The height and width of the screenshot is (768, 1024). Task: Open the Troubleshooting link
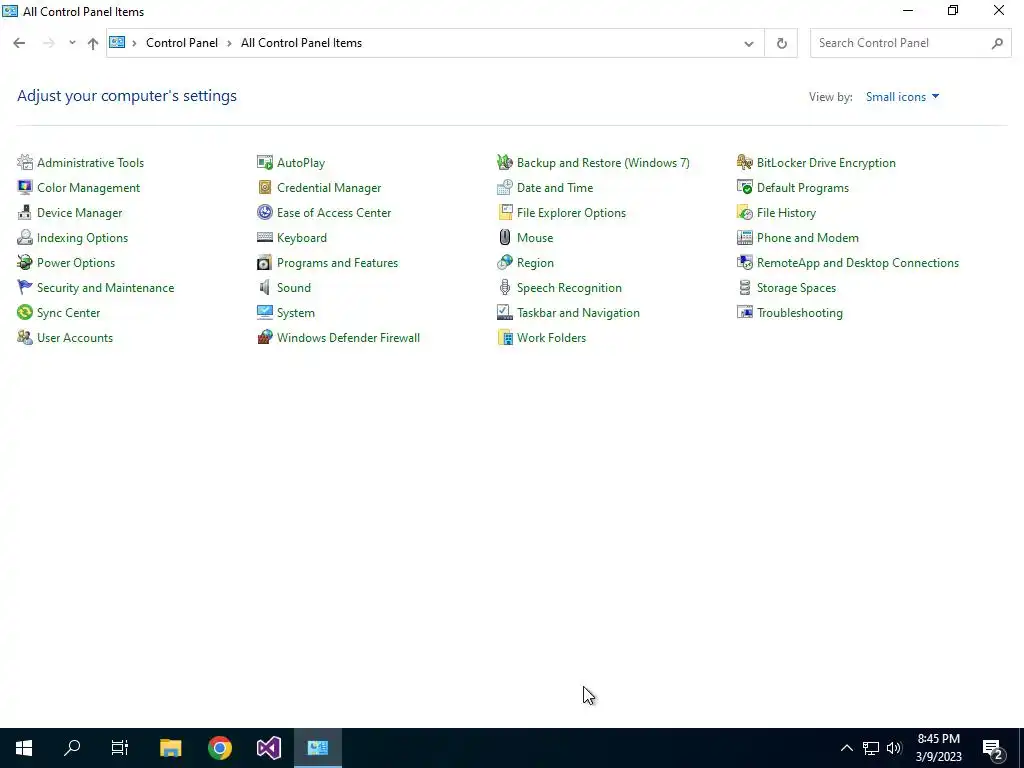coord(799,313)
